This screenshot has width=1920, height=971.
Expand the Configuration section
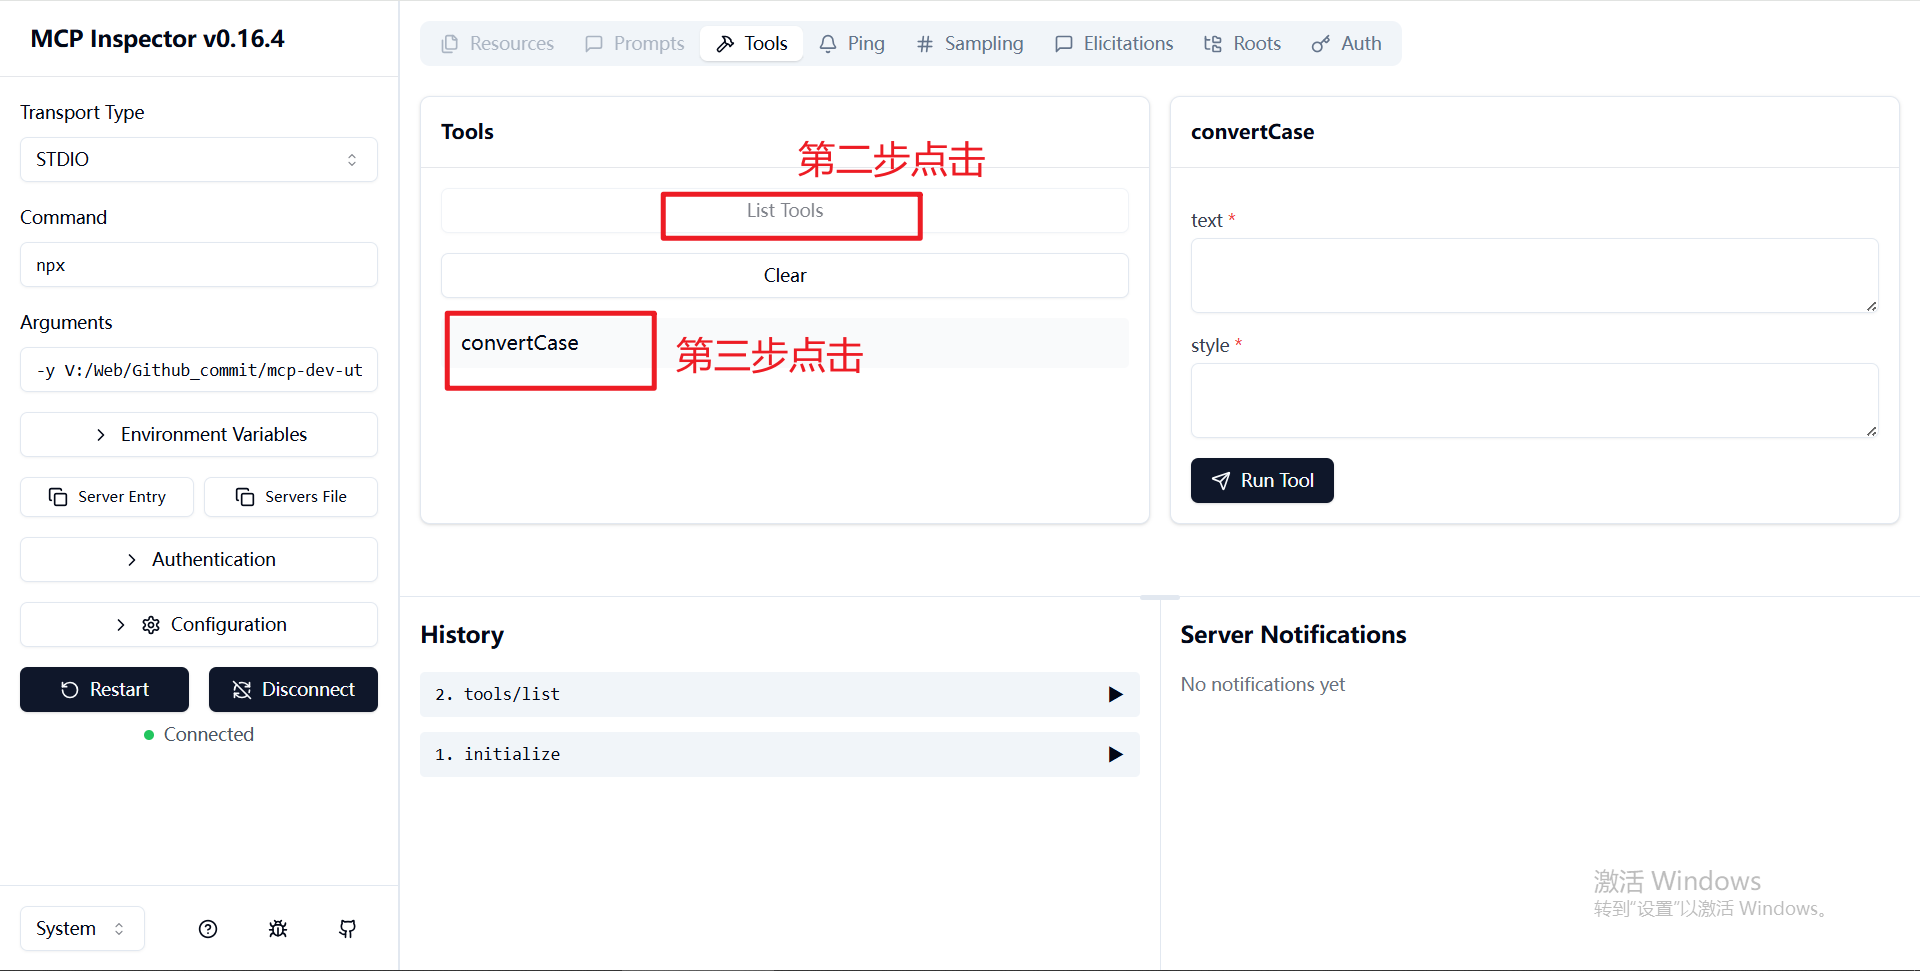point(199,624)
